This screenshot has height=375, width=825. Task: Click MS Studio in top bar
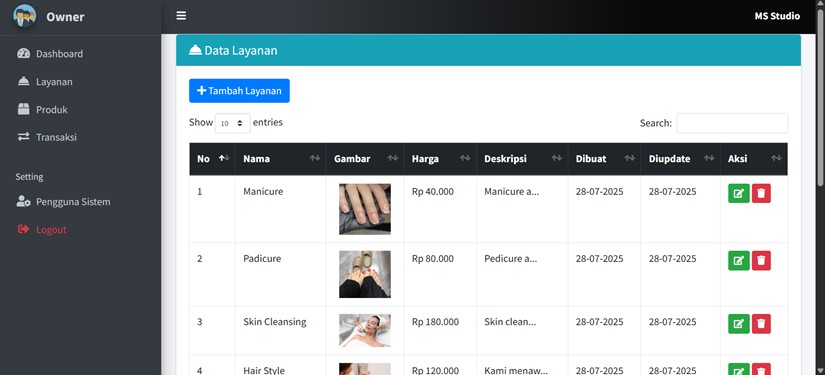point(777,16)
